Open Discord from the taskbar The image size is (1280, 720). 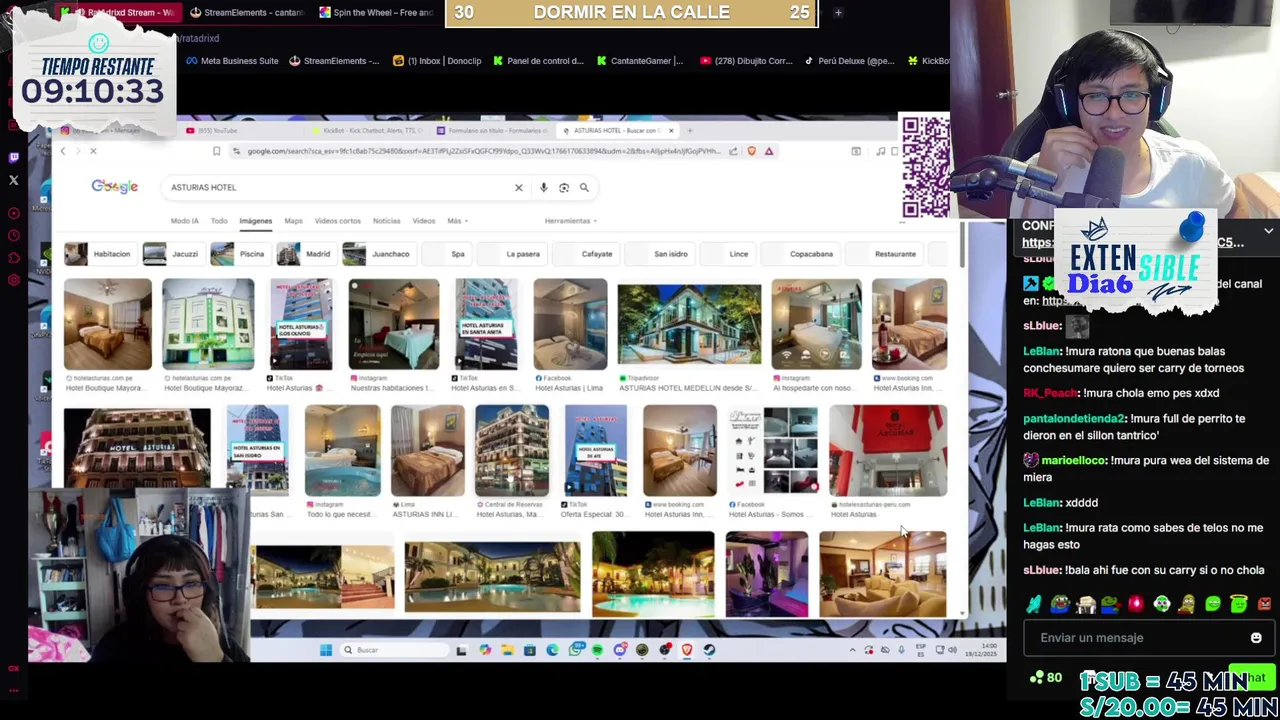click(x=620, y=650)
